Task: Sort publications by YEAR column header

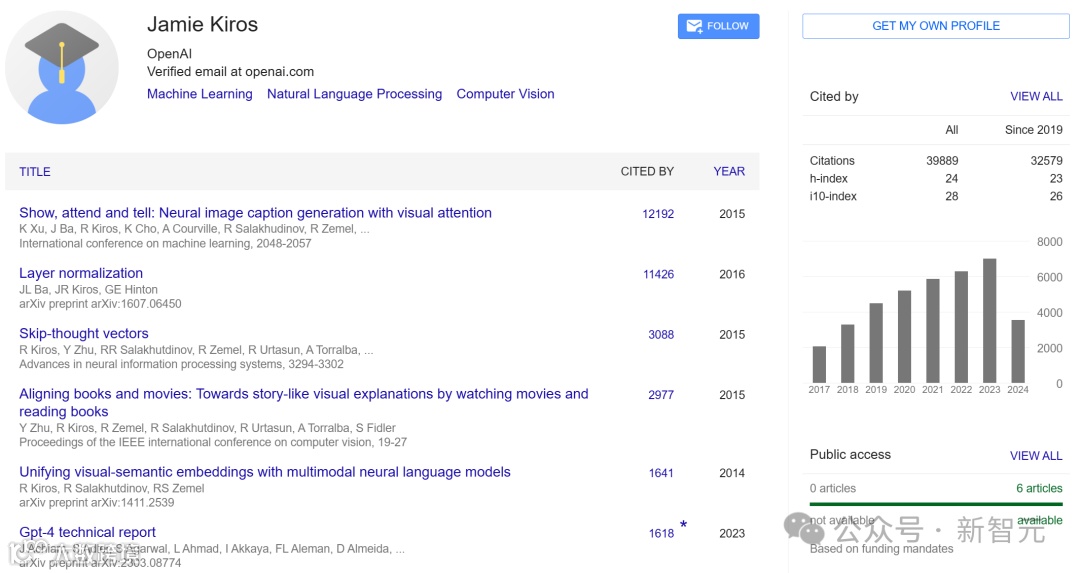Action: 729,172
